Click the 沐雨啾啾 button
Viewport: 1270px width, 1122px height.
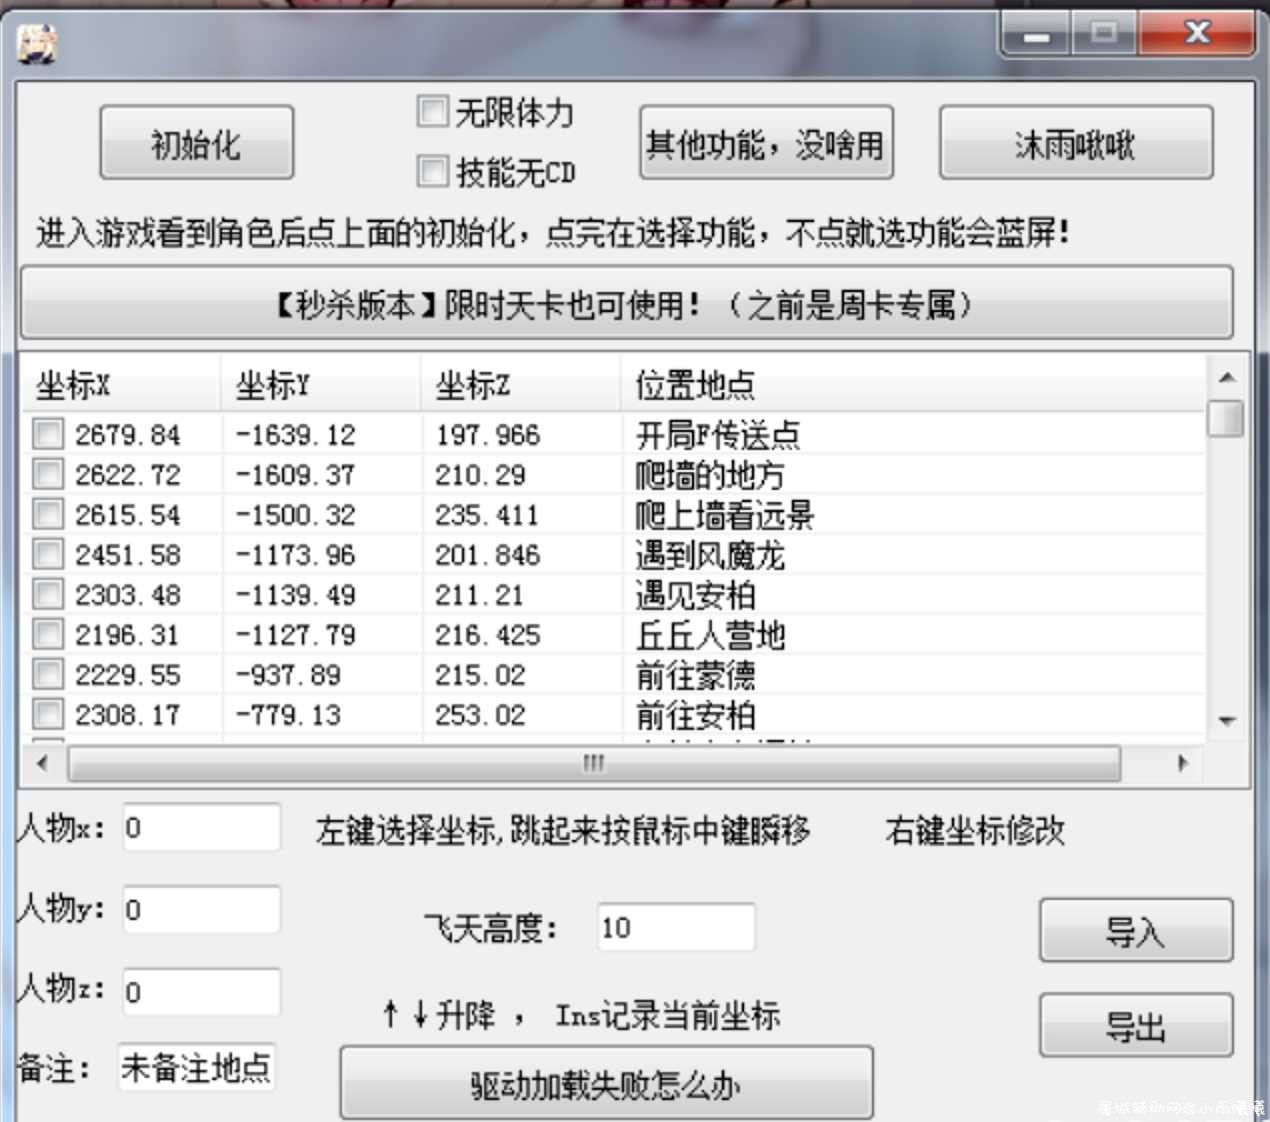[1076, 143]
